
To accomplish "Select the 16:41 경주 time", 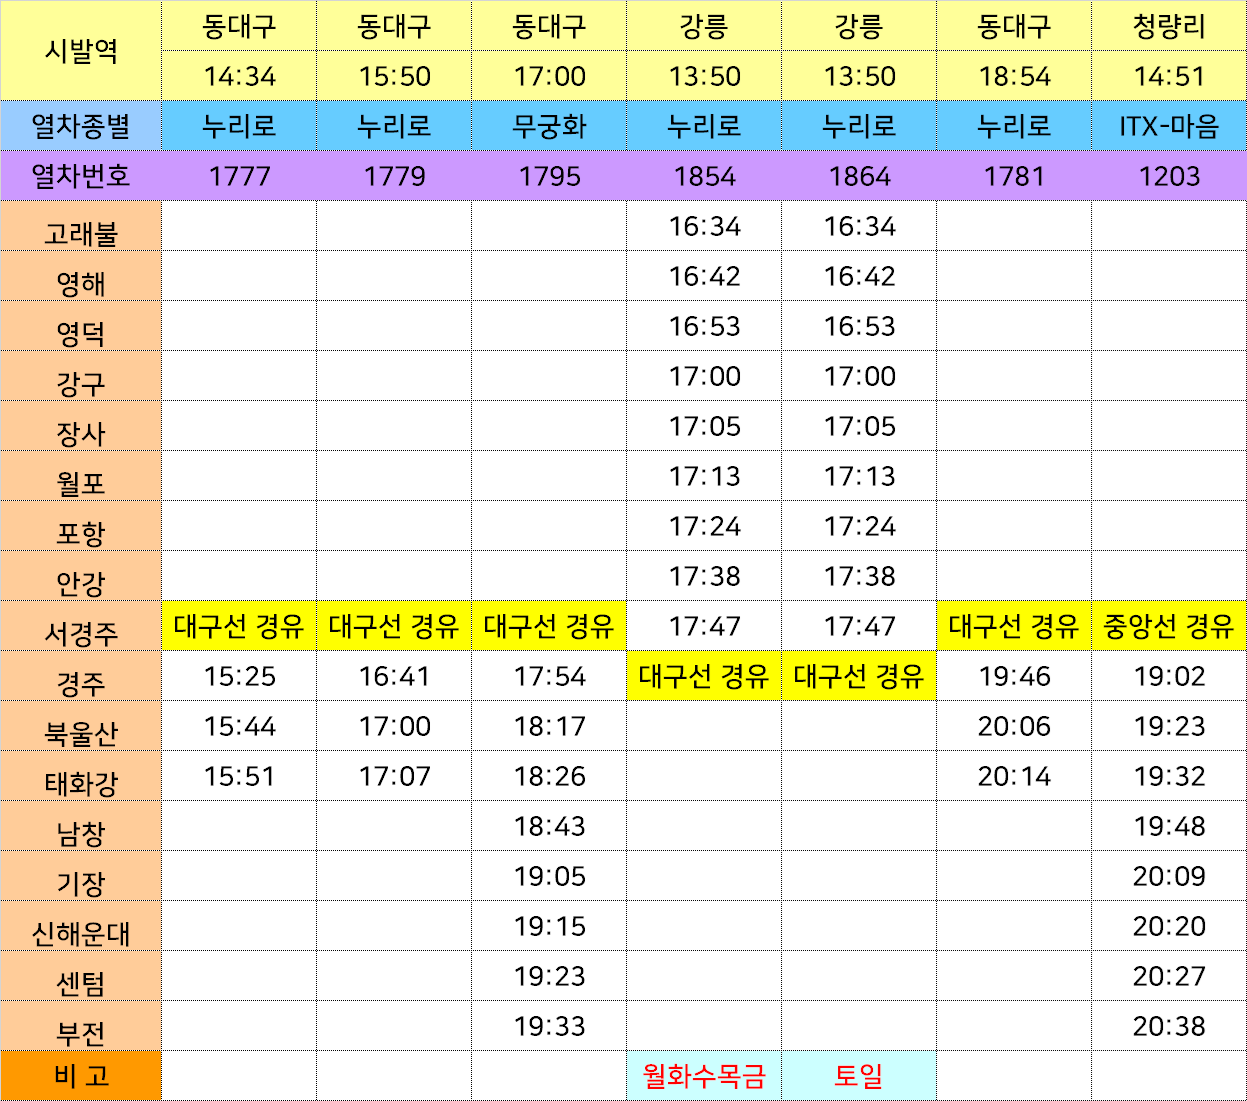I will pyautogui.click(x=394, y=676).
